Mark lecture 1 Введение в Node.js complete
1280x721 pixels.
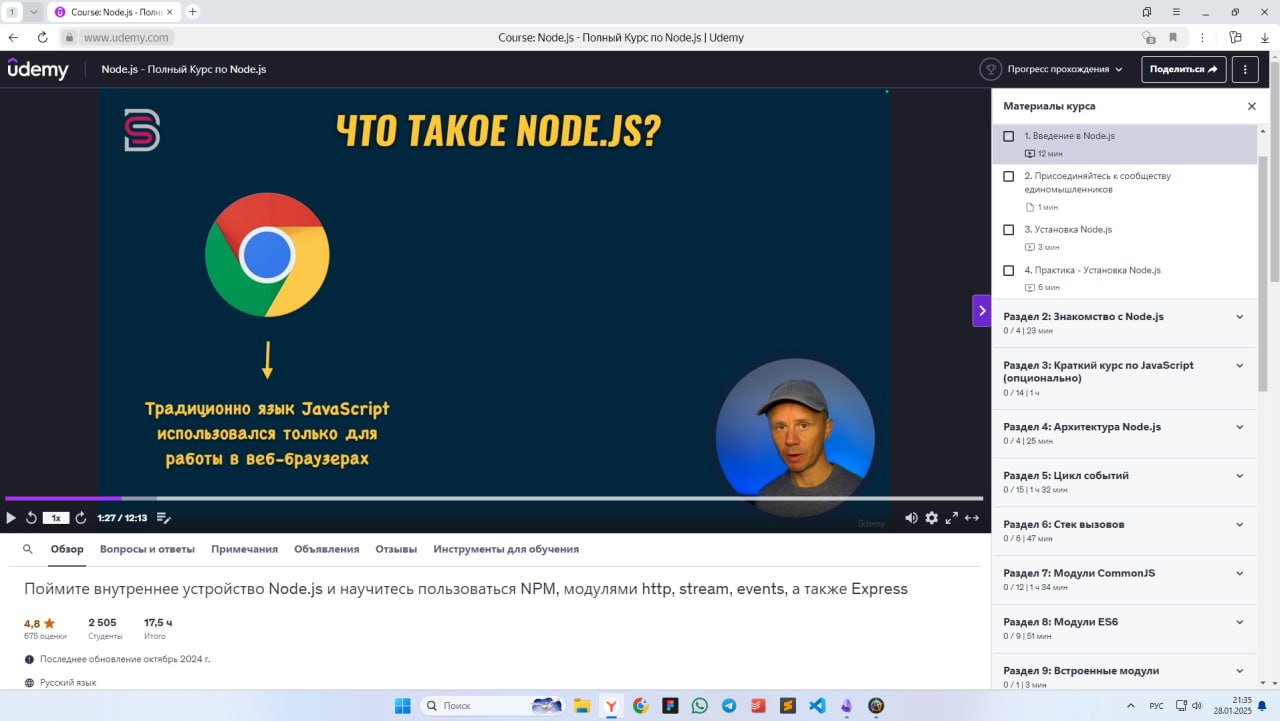click(1008, 136)
